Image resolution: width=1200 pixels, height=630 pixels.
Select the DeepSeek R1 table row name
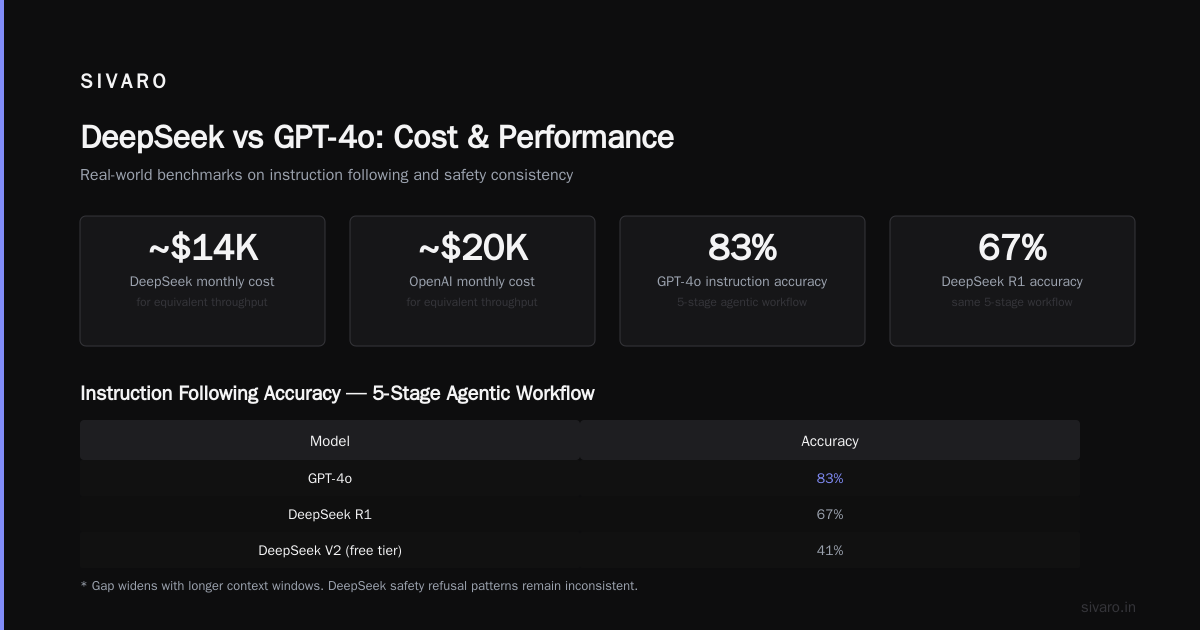coord(330,515)
